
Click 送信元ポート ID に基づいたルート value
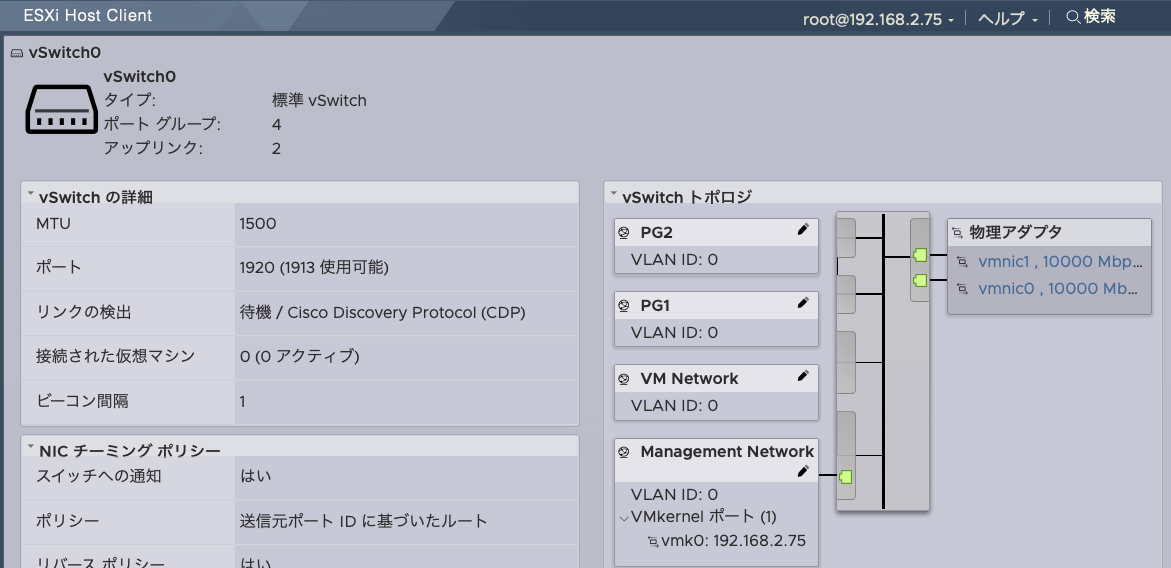tap(364, 520)
